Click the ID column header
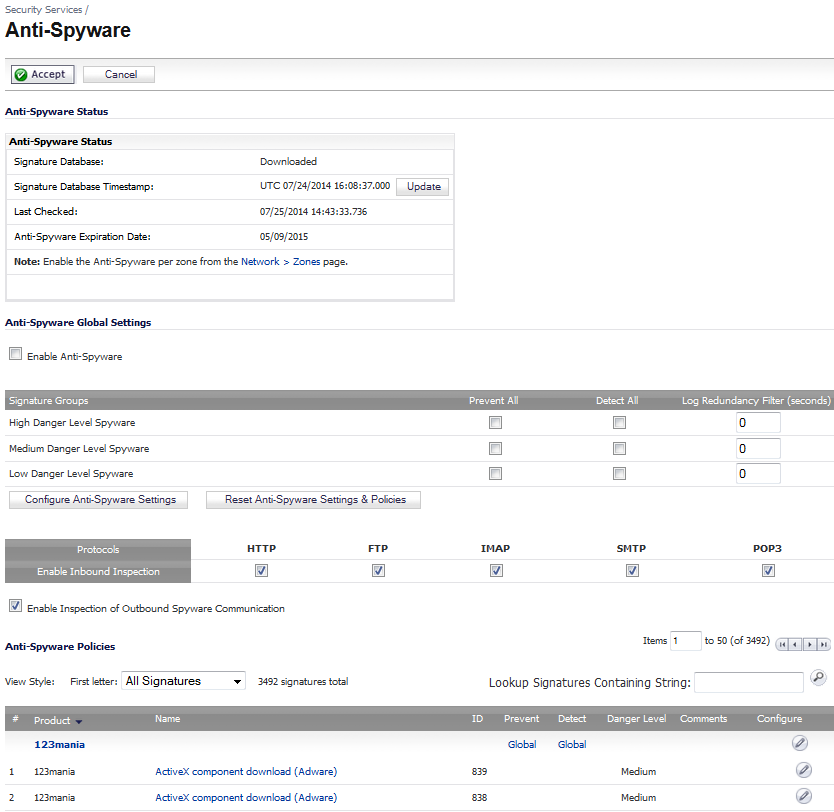This screenshot has height=812, width=834. 477,719
